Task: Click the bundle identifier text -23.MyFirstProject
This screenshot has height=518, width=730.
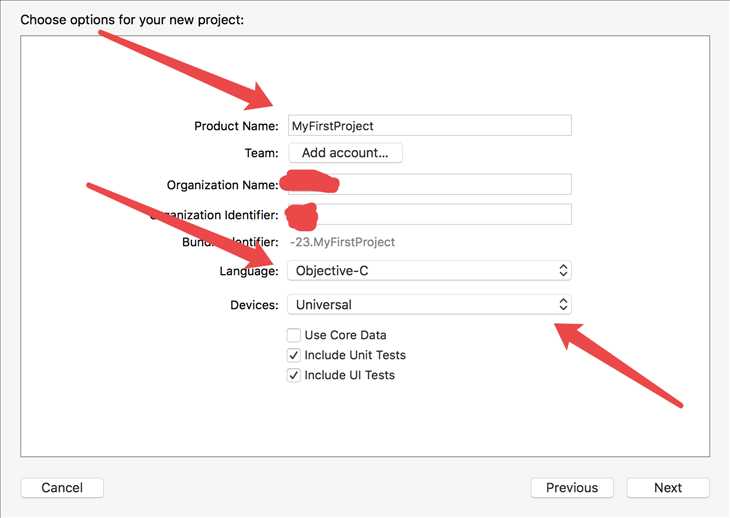Action: 342,242
